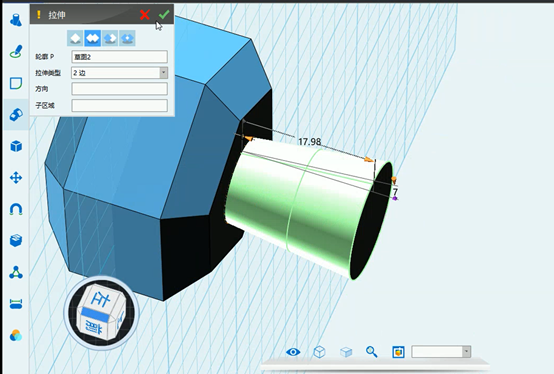Open the sketch edit tool in sidebar
Viewport: 554px width, 374px height.
[16, 83]
